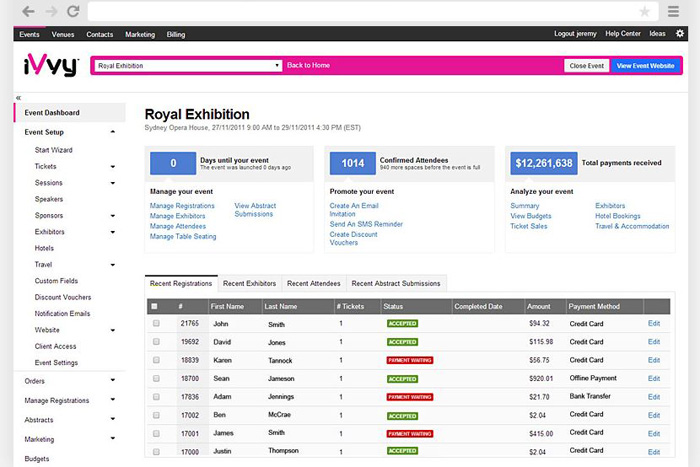Viewport: 700px width, 467px height.
Task: Switch to the Recent Exhibitors tab
Action: coord(250,284)
